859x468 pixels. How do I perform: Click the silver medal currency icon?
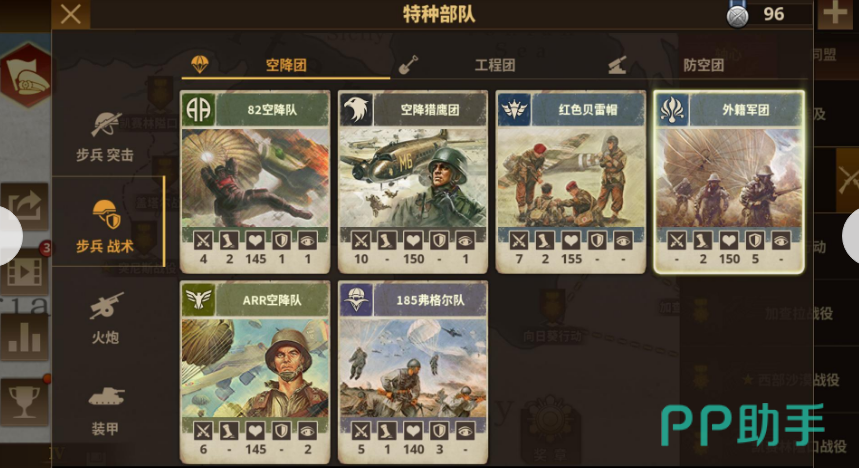(x=737, y=15)
